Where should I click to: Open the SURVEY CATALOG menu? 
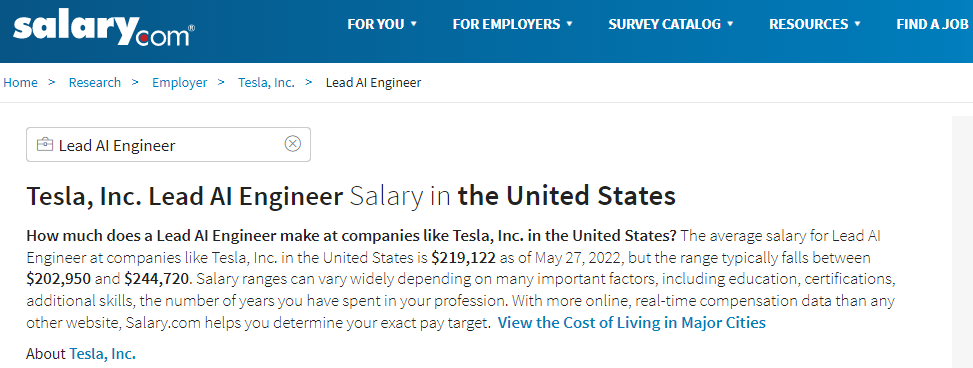tap(665, 24)
